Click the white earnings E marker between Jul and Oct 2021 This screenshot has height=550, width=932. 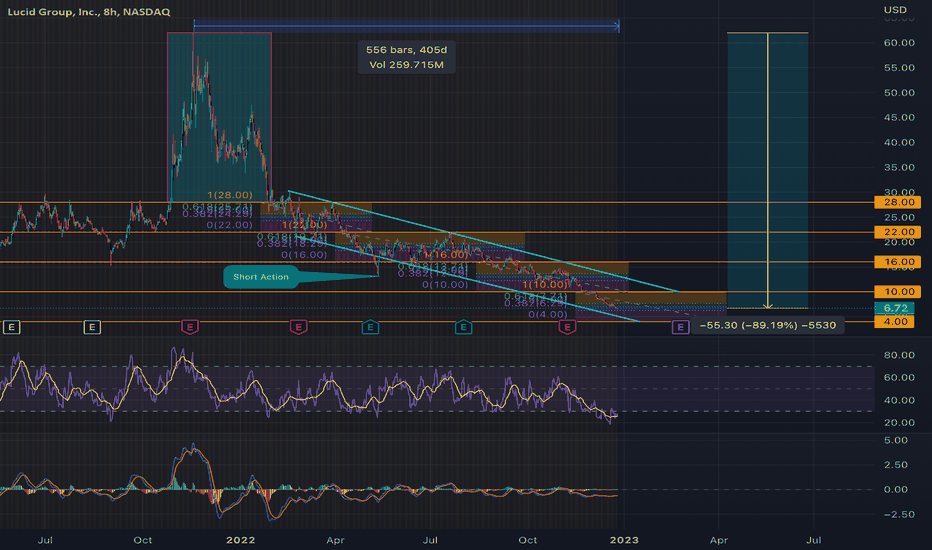coord(92,326)
